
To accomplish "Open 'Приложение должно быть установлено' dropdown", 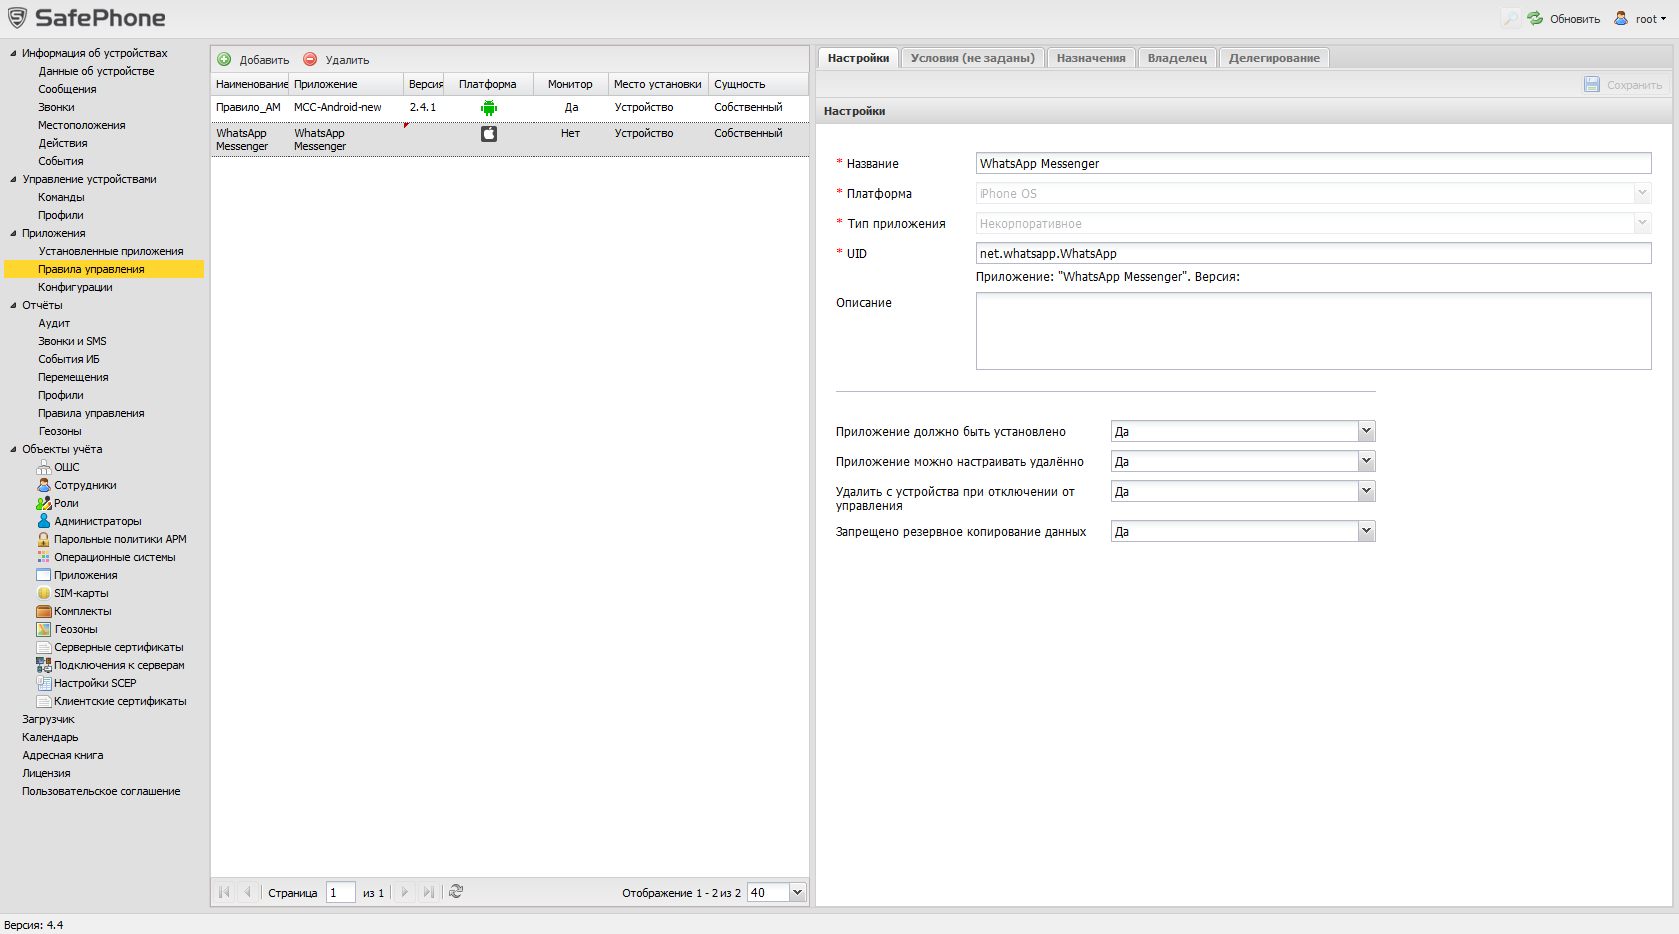I will pyautogui.click(x=1367, y=431).
